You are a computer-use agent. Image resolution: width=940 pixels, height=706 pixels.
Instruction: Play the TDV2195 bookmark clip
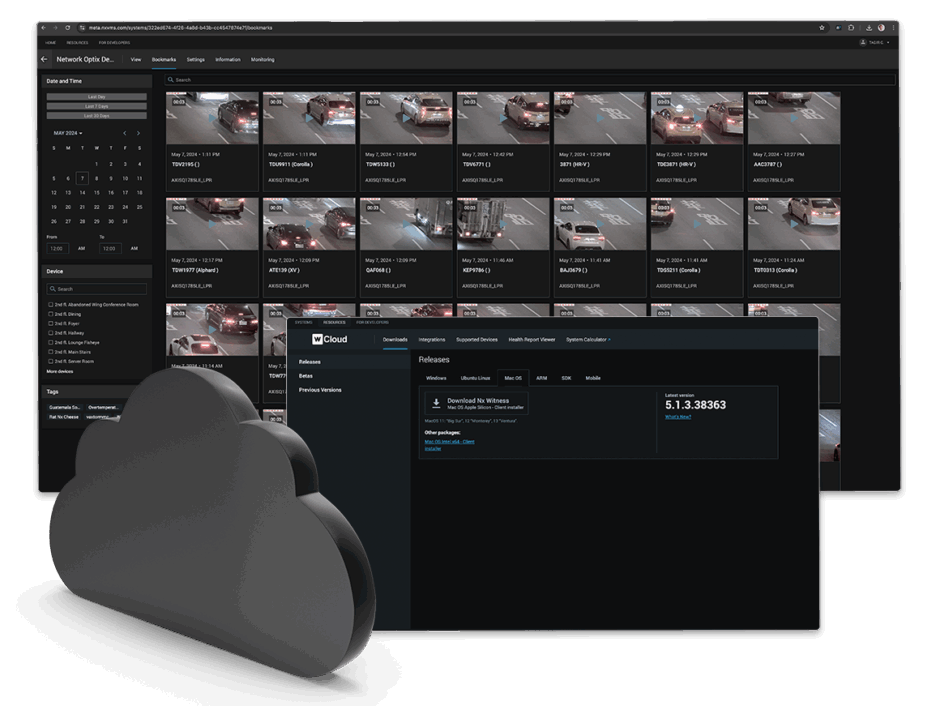(212, 119)
